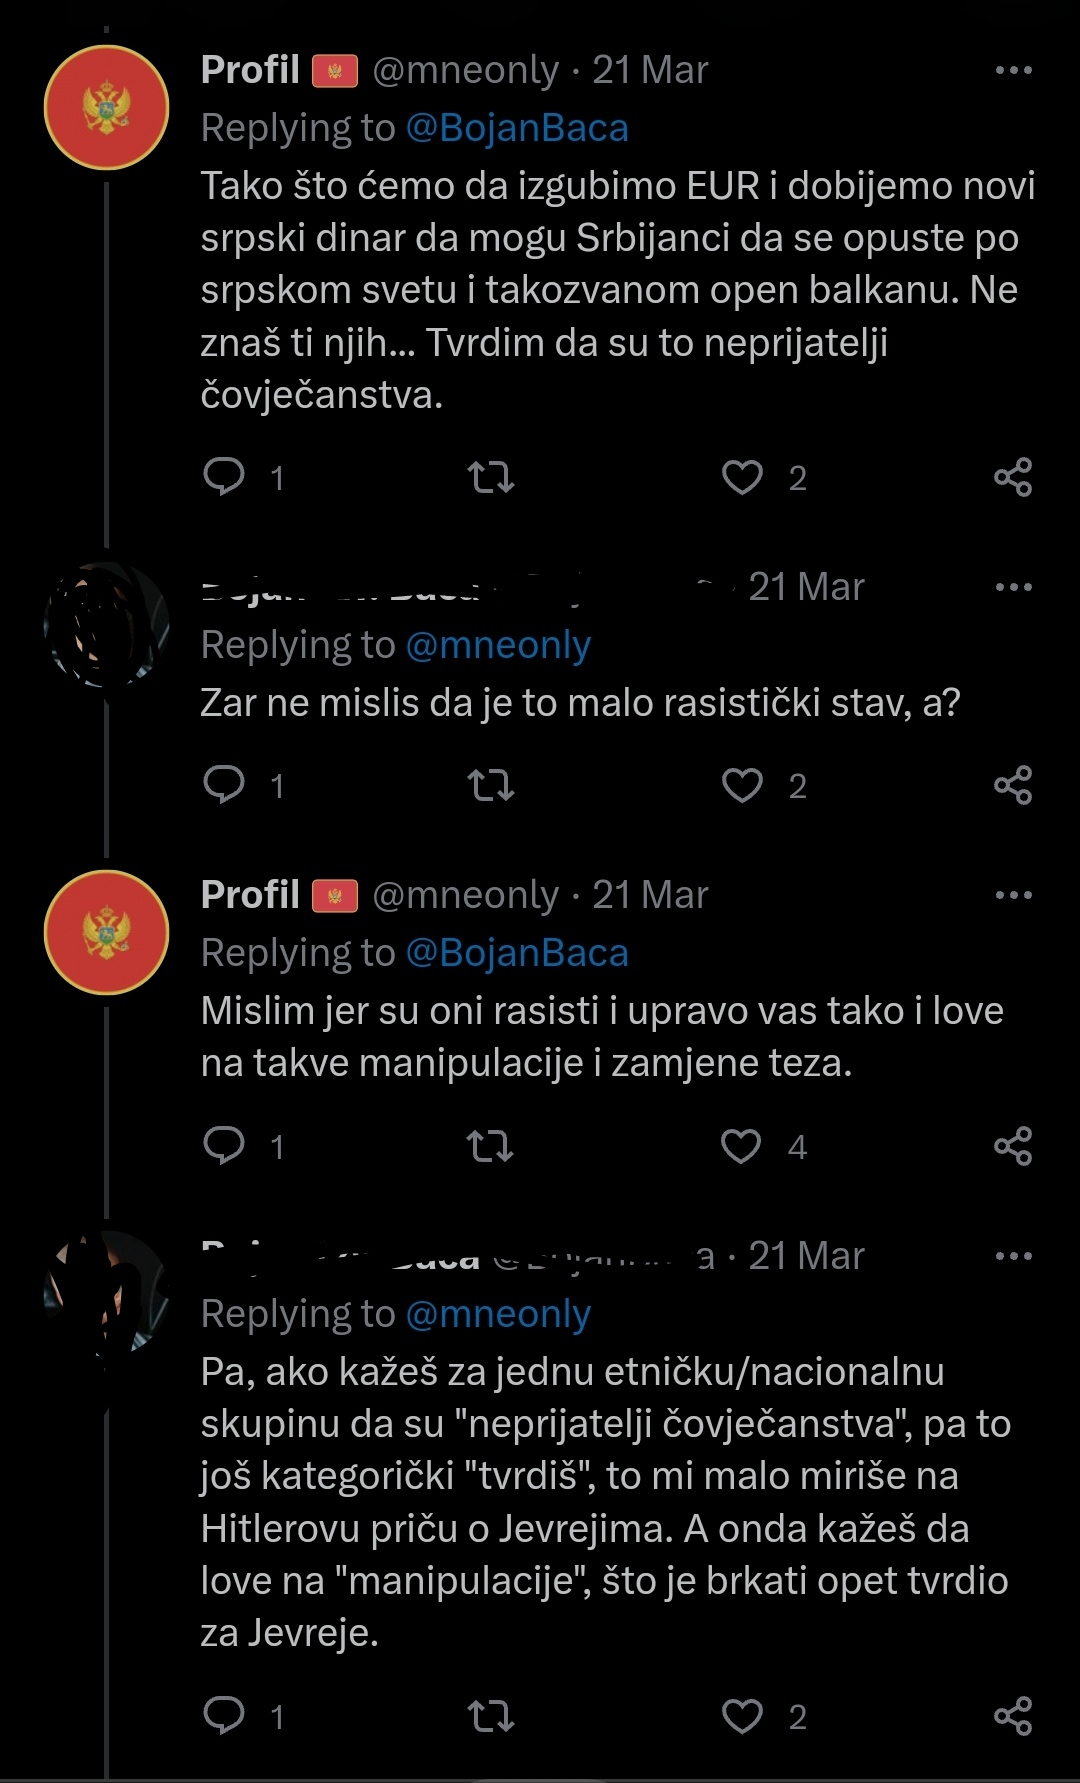Screen dimensions: 1080x1783
Task: Share the 'rasistički stav' tweet
Action: 1013,786
